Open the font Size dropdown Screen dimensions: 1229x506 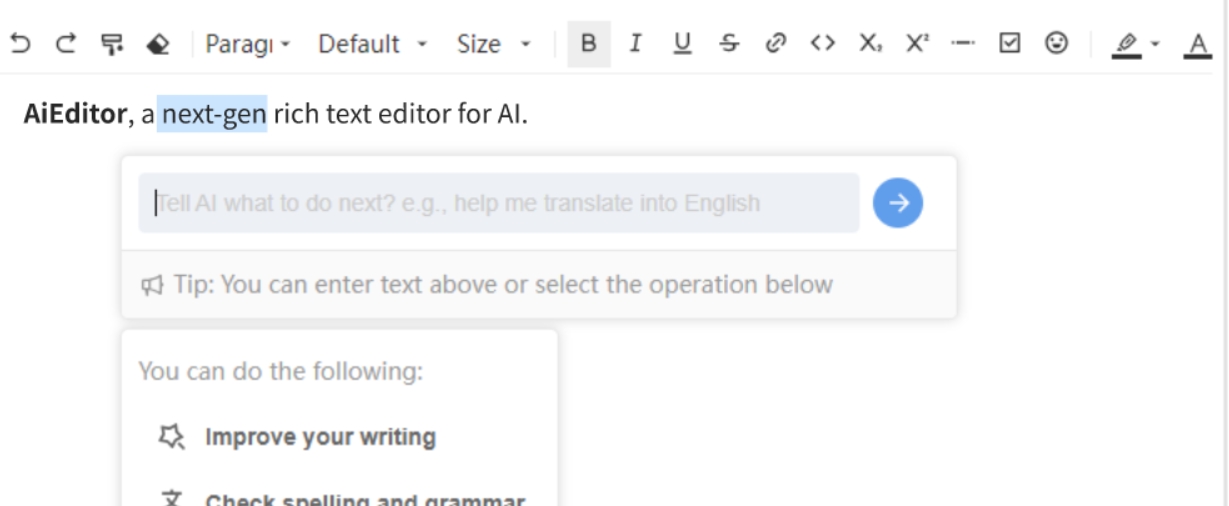[x=494, y=44]
